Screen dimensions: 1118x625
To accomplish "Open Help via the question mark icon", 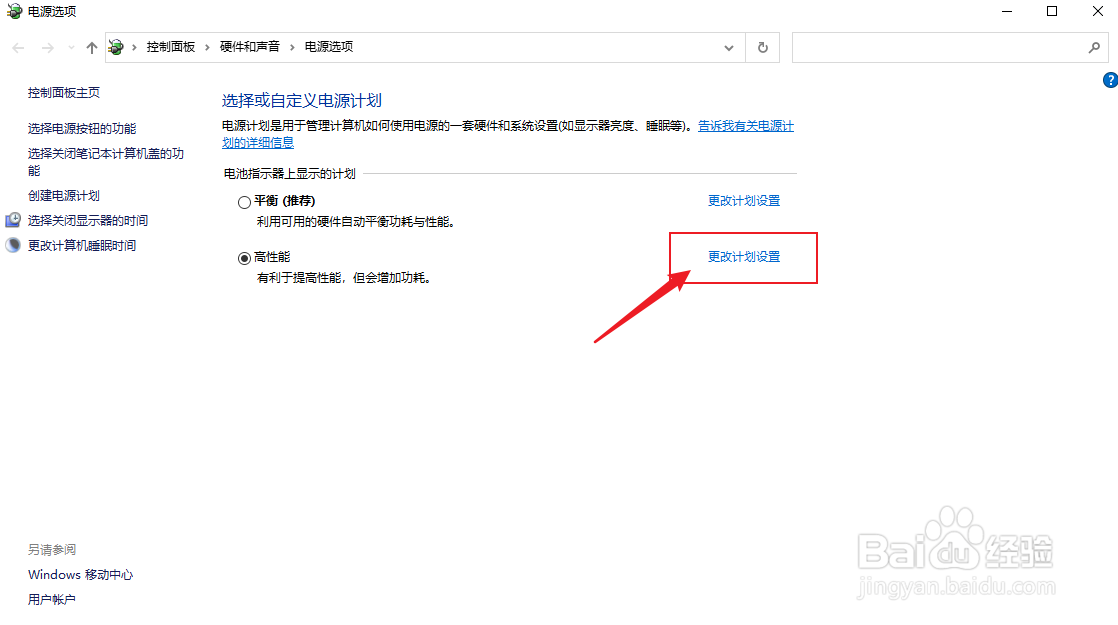I will click(1109, 80).
